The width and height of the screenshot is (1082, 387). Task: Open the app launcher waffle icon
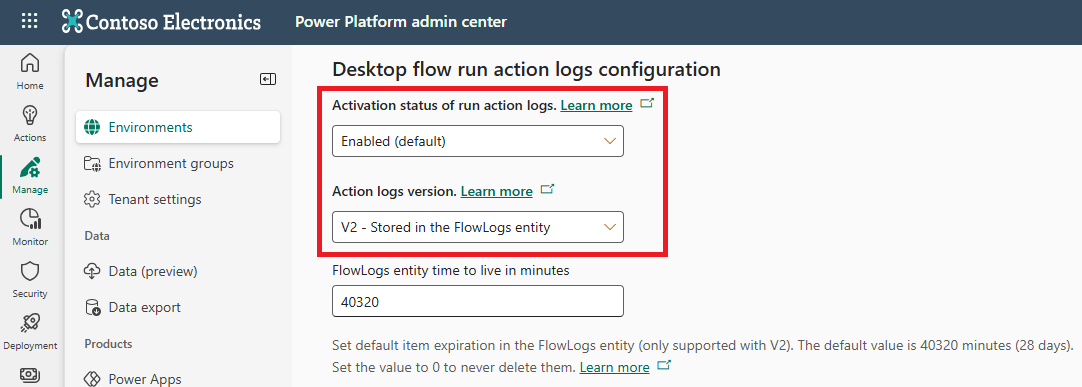pos(30,21)
